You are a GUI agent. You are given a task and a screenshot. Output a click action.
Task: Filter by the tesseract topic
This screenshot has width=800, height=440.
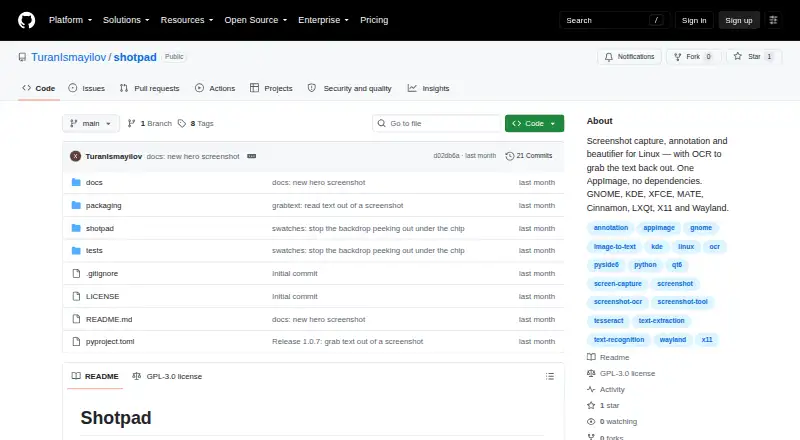pyautogui.click(x=609, y=321)
